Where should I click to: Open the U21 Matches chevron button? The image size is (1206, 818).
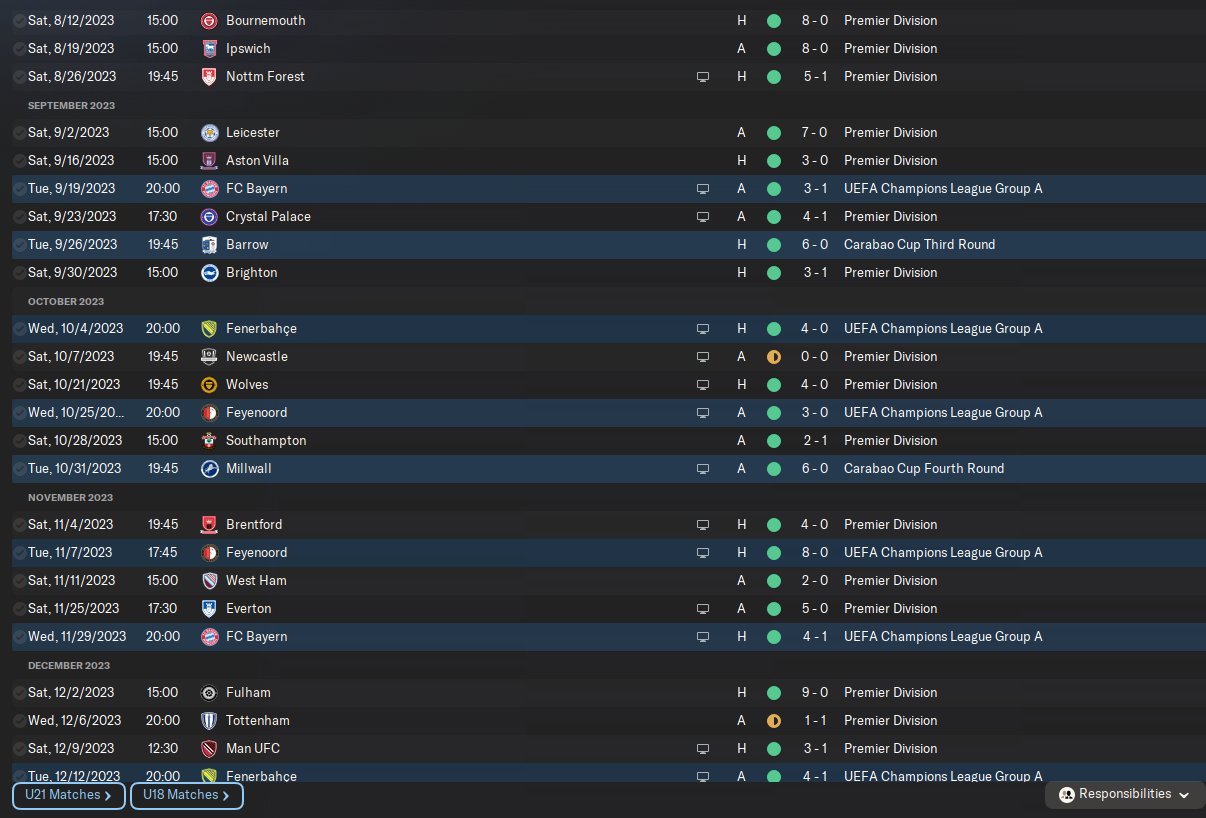69,795
